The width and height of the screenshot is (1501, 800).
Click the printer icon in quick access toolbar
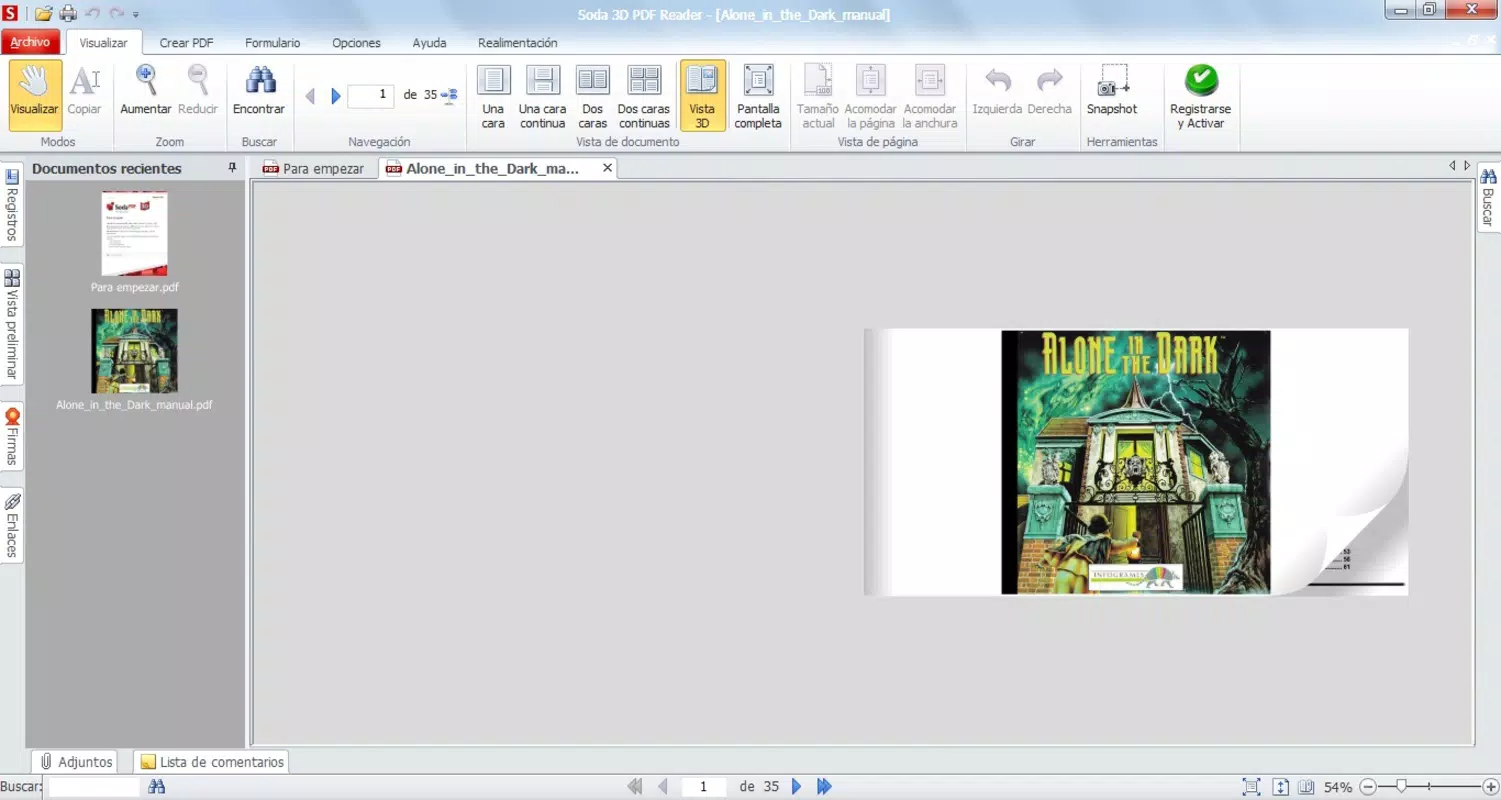pos(68,14)
